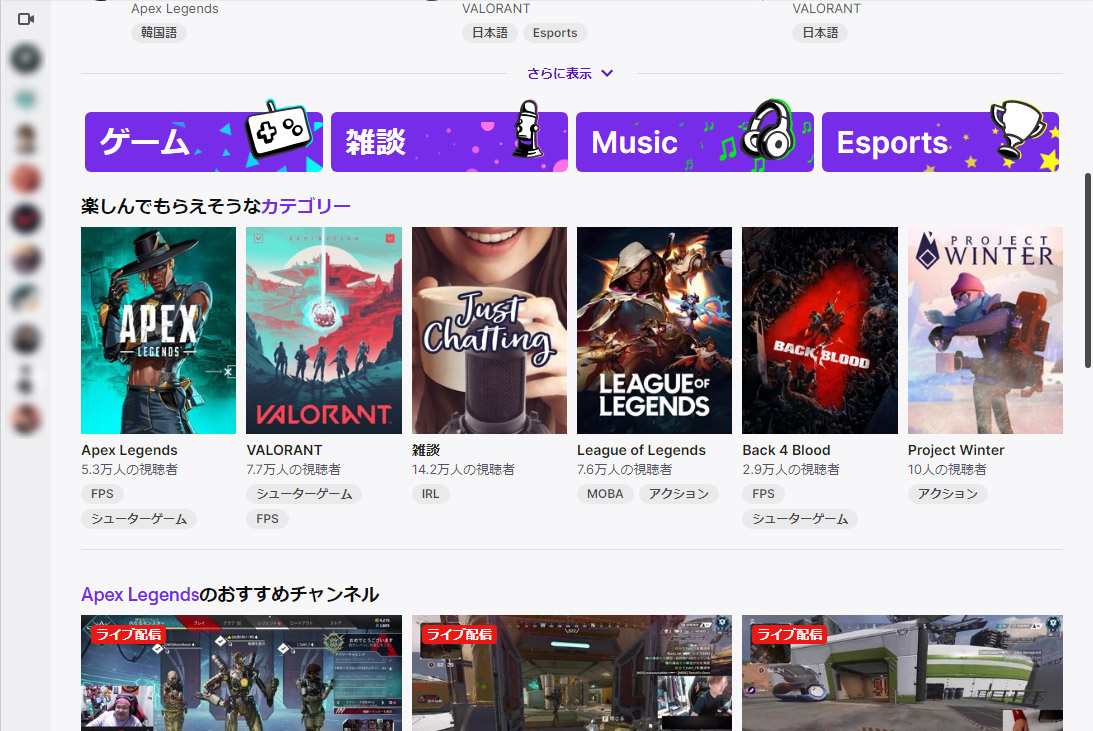Select FPS tag under Back 4 Blood
The width and height of the screenshot is (1093, 731).
pos(763,494)
